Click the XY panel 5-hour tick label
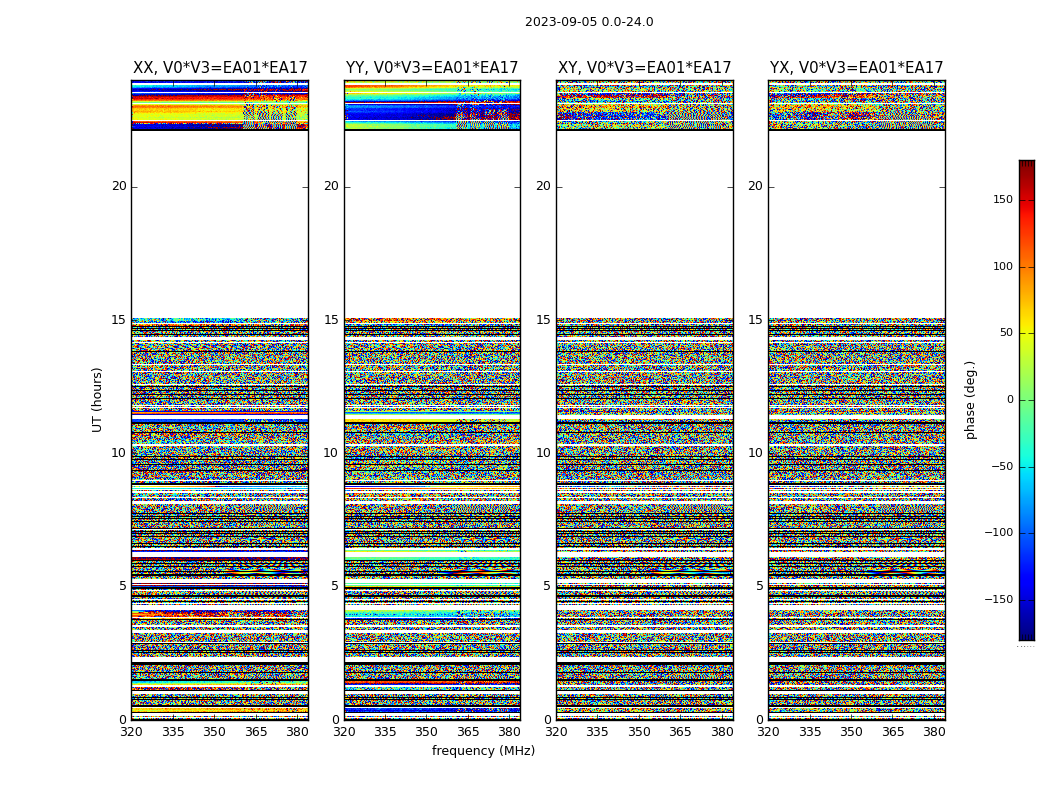The image size is (1050, 800). tap(546, 586)
